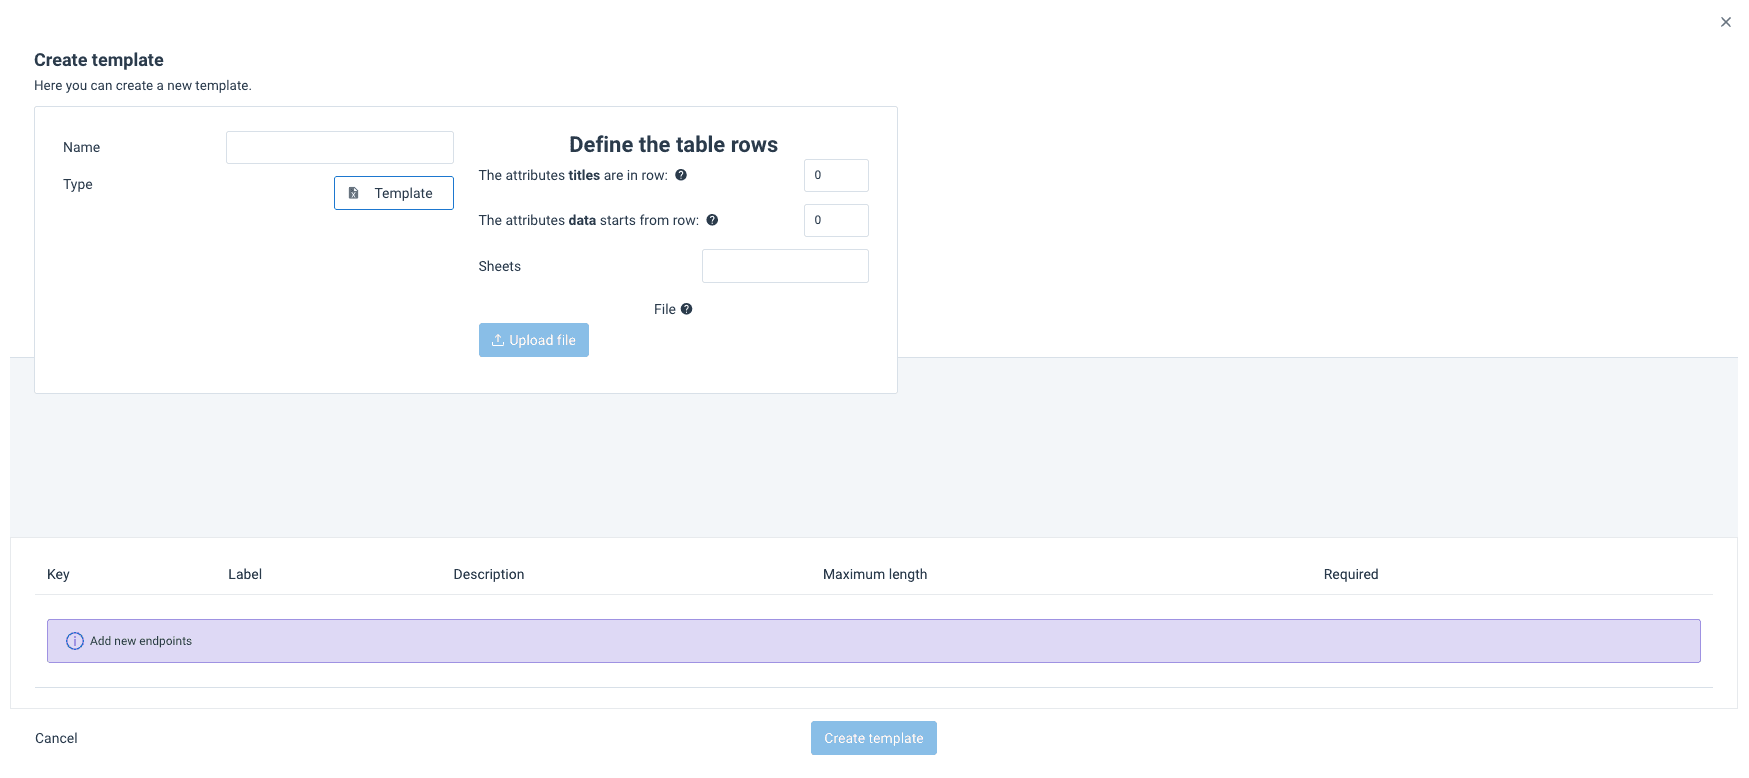
Task: Click the Label column header
Action: [x=245, y=574]
